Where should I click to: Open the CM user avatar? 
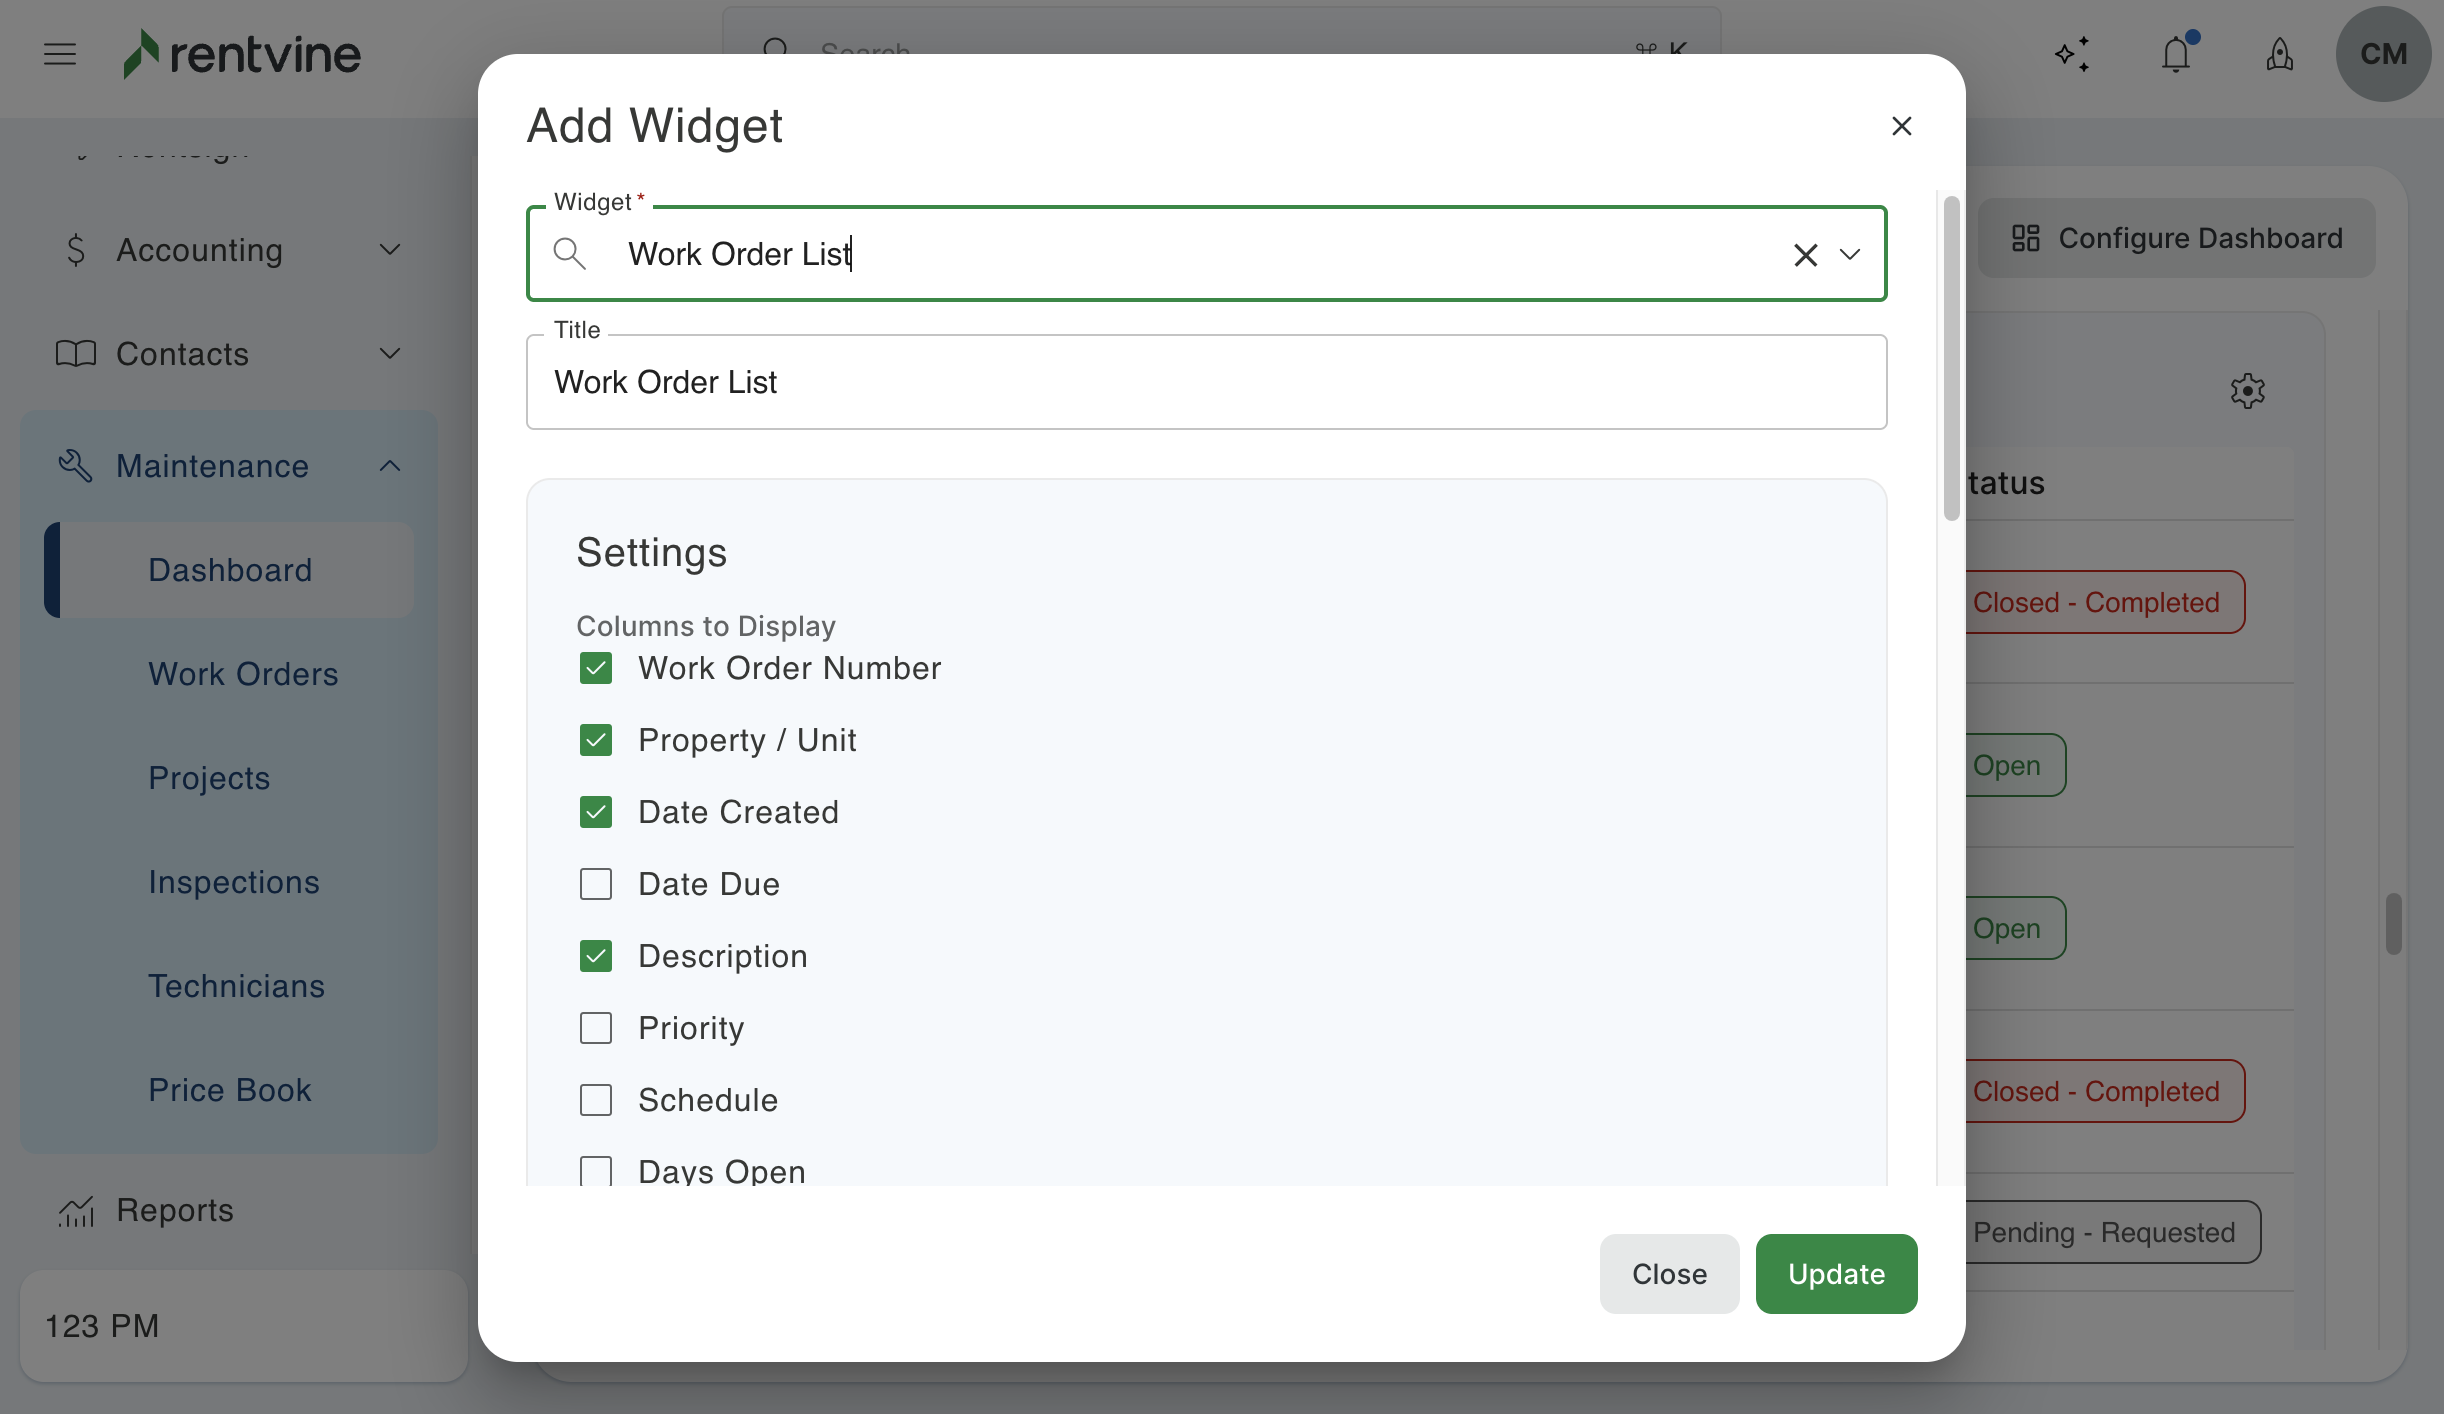pyautogui.click(x=2382, y=54)
